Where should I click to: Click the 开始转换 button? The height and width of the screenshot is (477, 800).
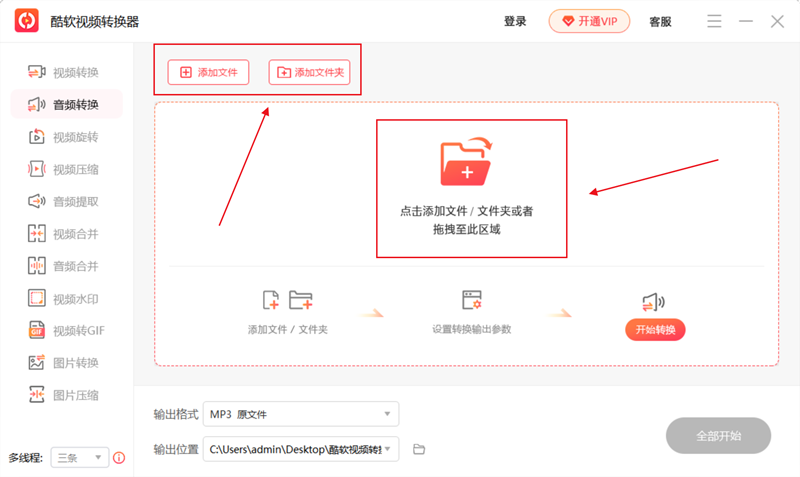tap(655, 330)
